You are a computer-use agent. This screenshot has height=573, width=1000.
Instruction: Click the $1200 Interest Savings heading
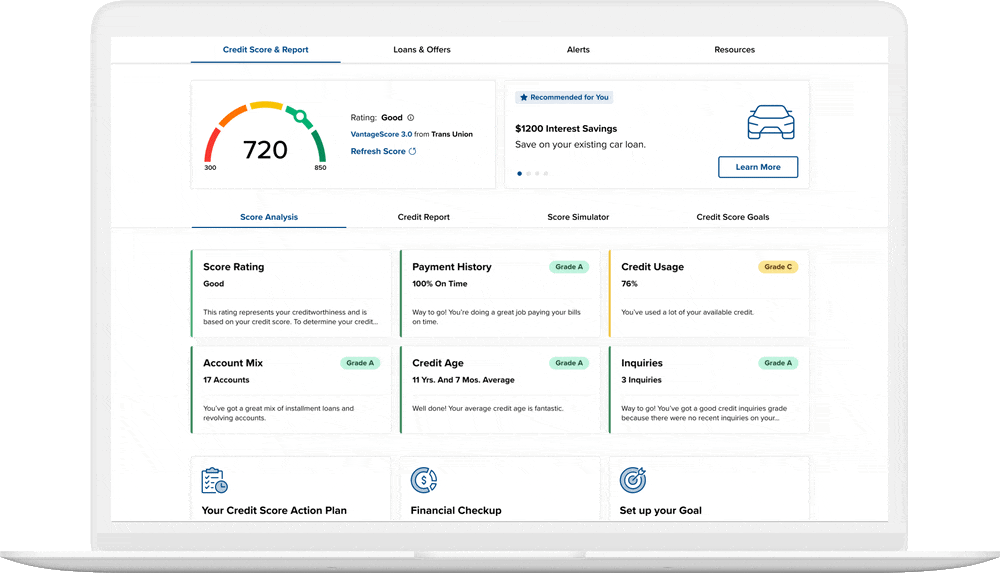pyautogui.click(x=566, y=128)
